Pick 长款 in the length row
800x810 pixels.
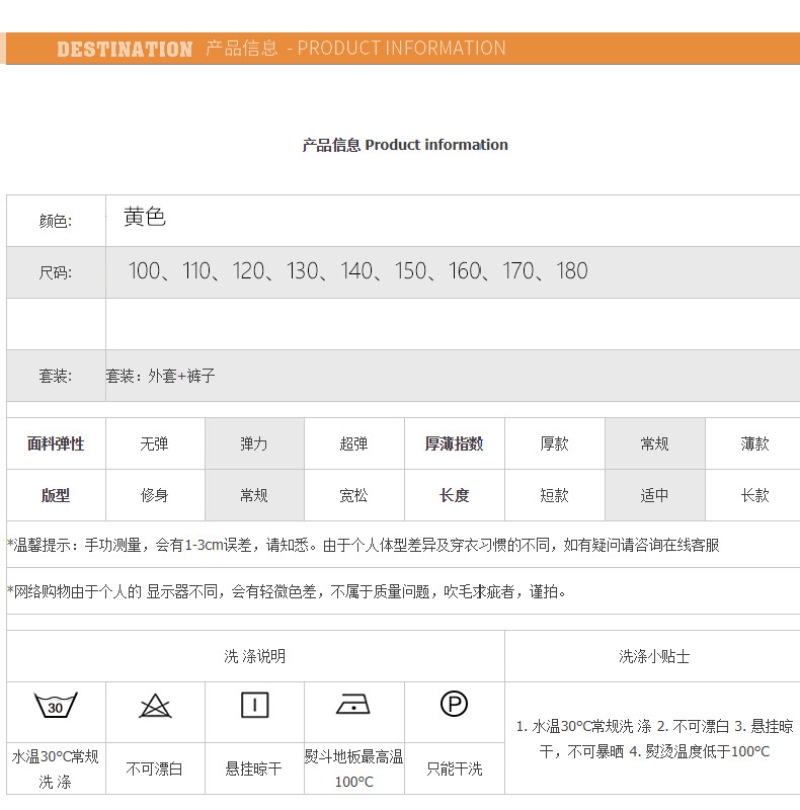tap(755, 495)
